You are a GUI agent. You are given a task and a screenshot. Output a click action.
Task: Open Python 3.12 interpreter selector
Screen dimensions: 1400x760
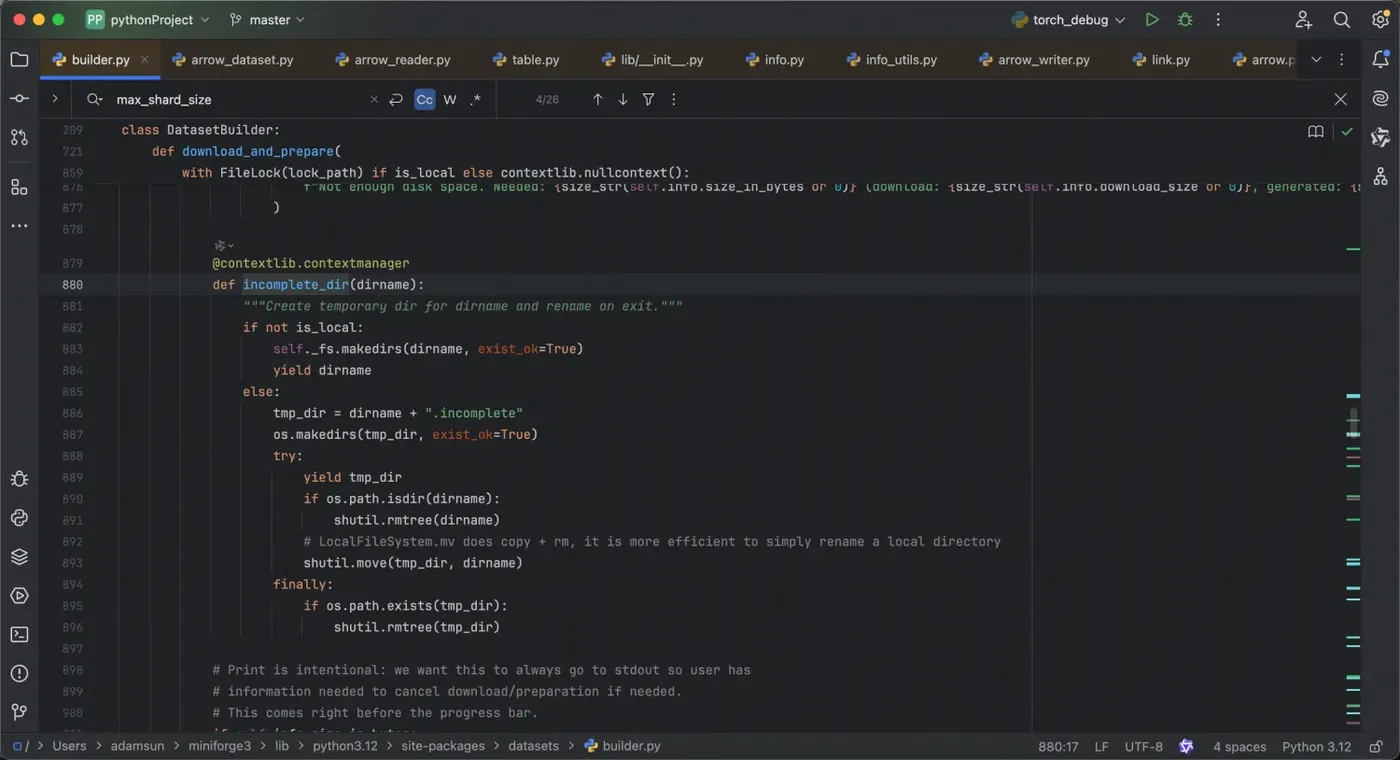pos(1316,747)
